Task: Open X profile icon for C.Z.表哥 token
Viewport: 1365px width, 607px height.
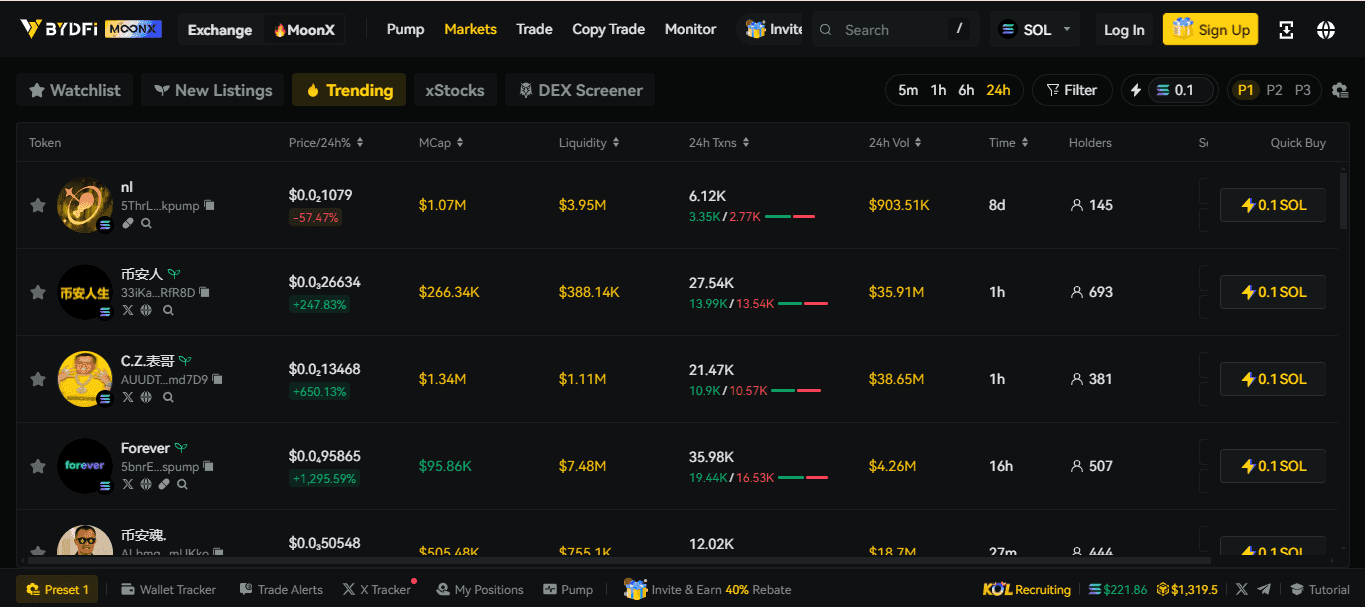Action: pyautogui.click(x=128, y=397)
